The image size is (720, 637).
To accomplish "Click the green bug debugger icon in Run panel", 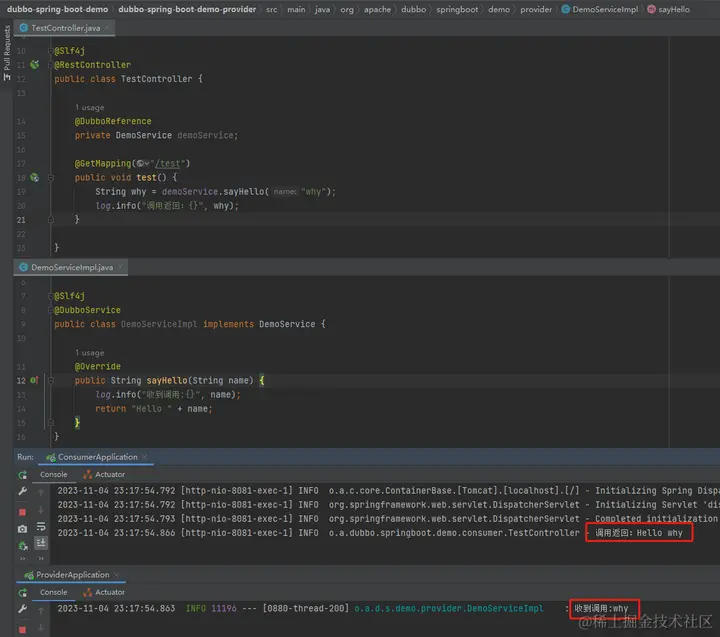I will pyautogui.click(x=22, y=546).
